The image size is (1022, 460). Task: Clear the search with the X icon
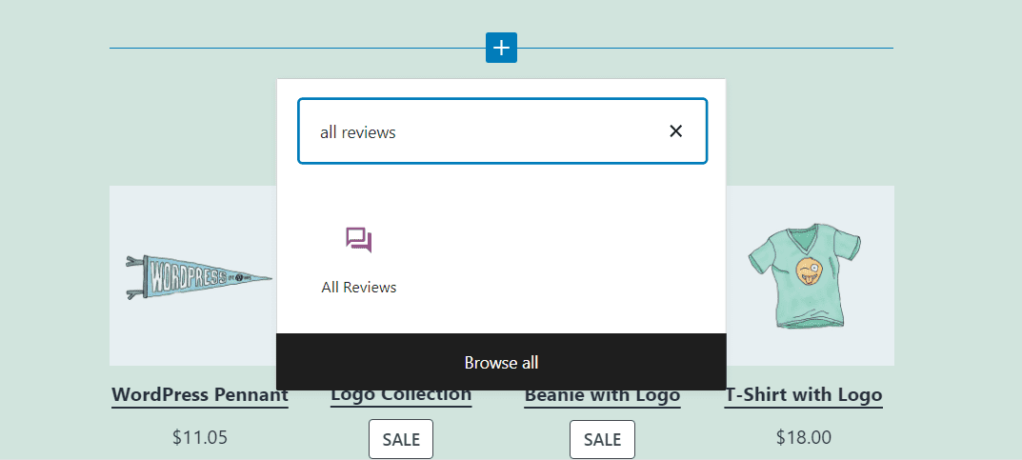click(676, 131)
